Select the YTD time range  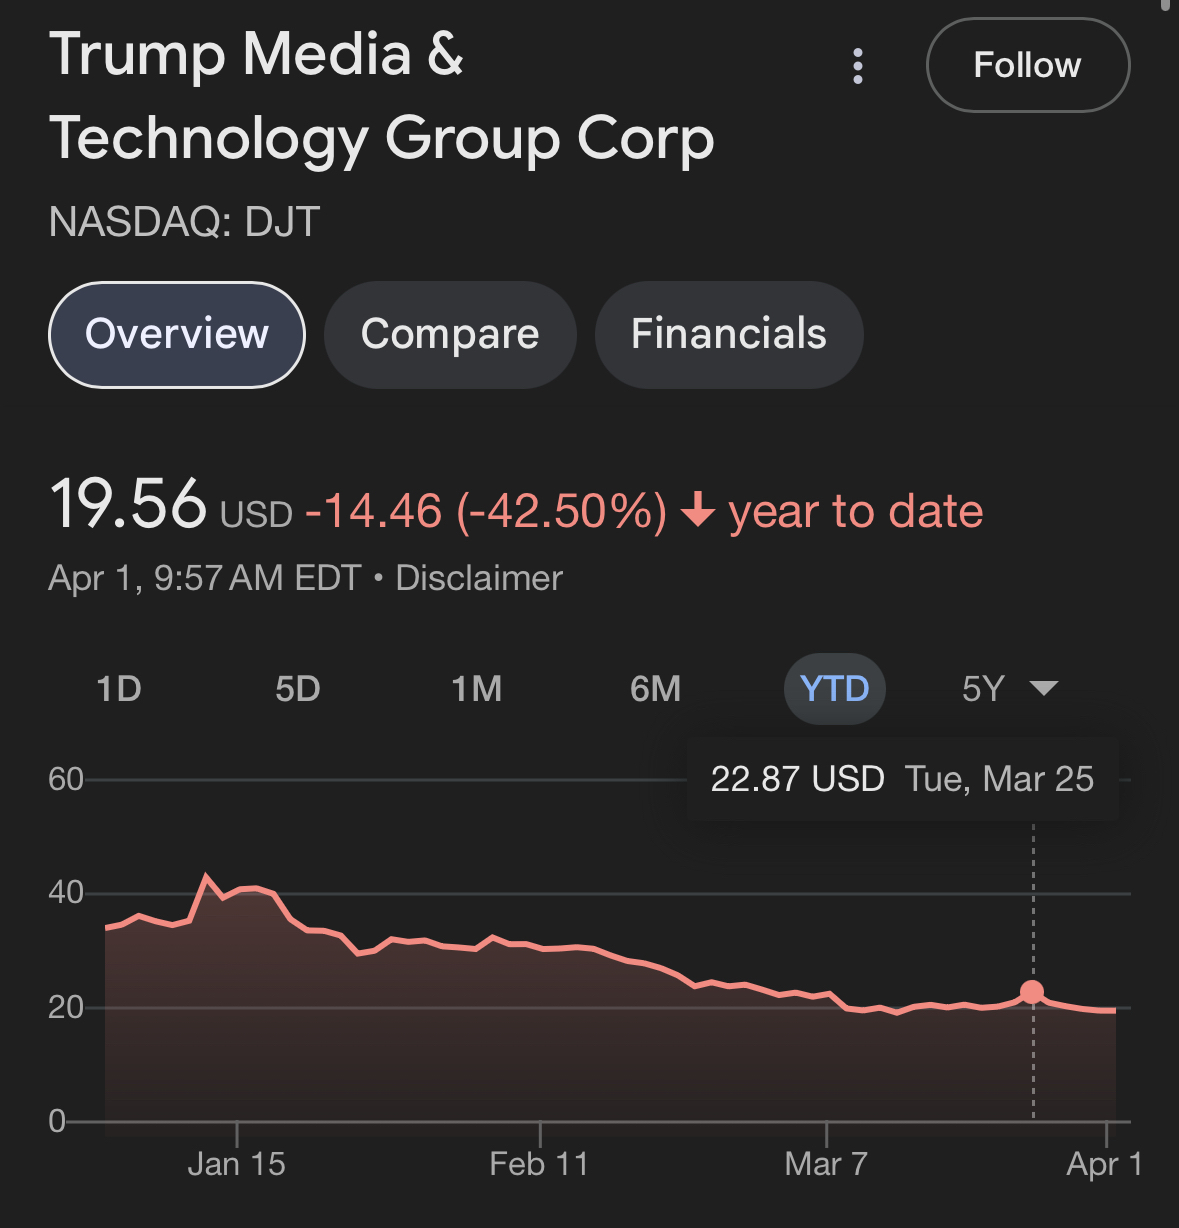834,689
